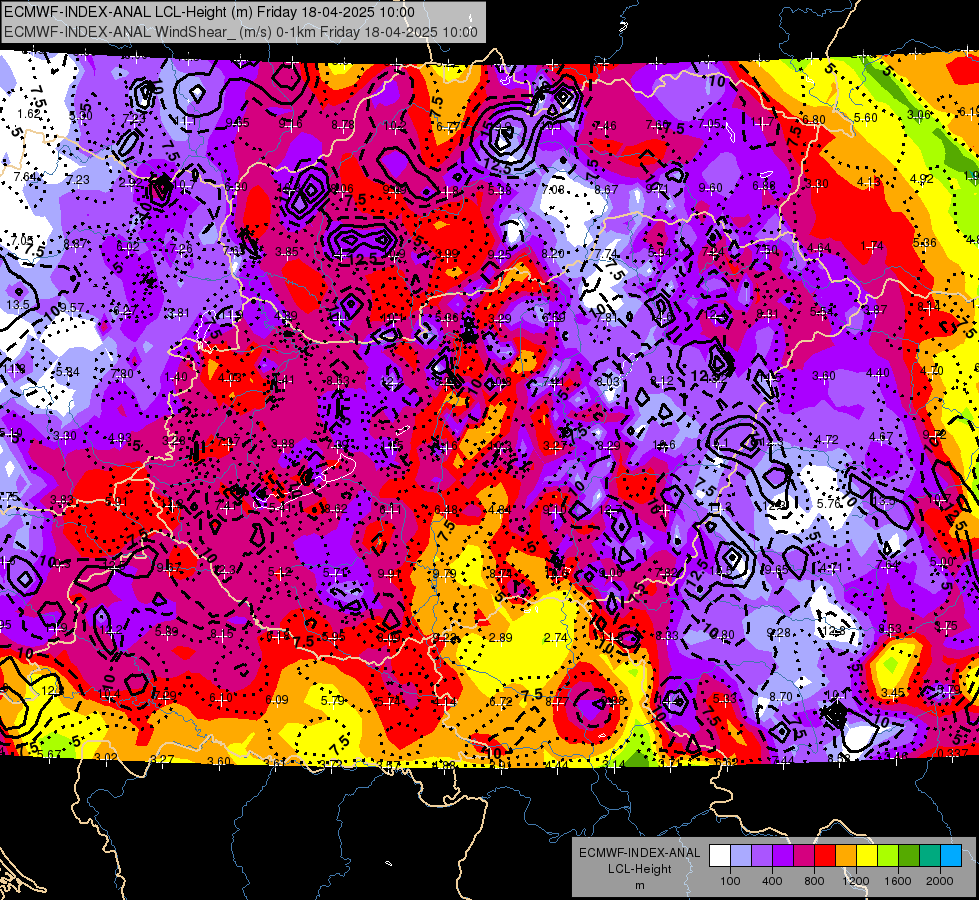Screen dimensions: 979x900
Task: Click the shear value 3.85
Action: tap(287, 252)
